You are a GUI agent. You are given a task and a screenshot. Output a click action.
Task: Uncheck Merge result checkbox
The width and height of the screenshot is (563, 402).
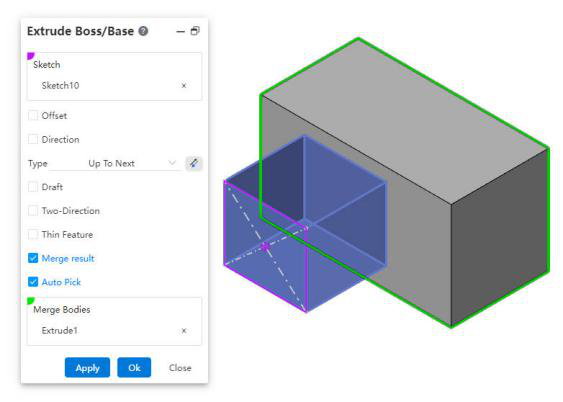point(33,258)
